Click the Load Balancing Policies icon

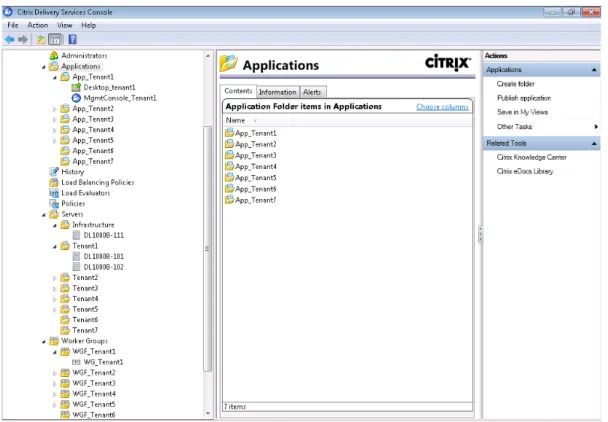[x=54, y=182]
